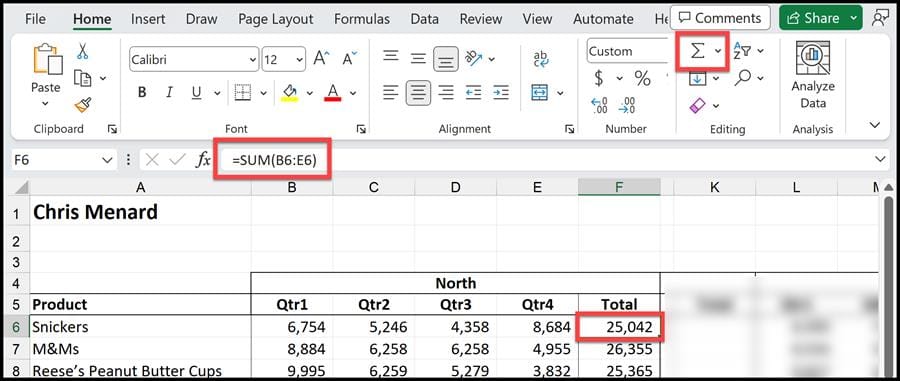Confirm formula entry checkmark button

tap(177, 160)
